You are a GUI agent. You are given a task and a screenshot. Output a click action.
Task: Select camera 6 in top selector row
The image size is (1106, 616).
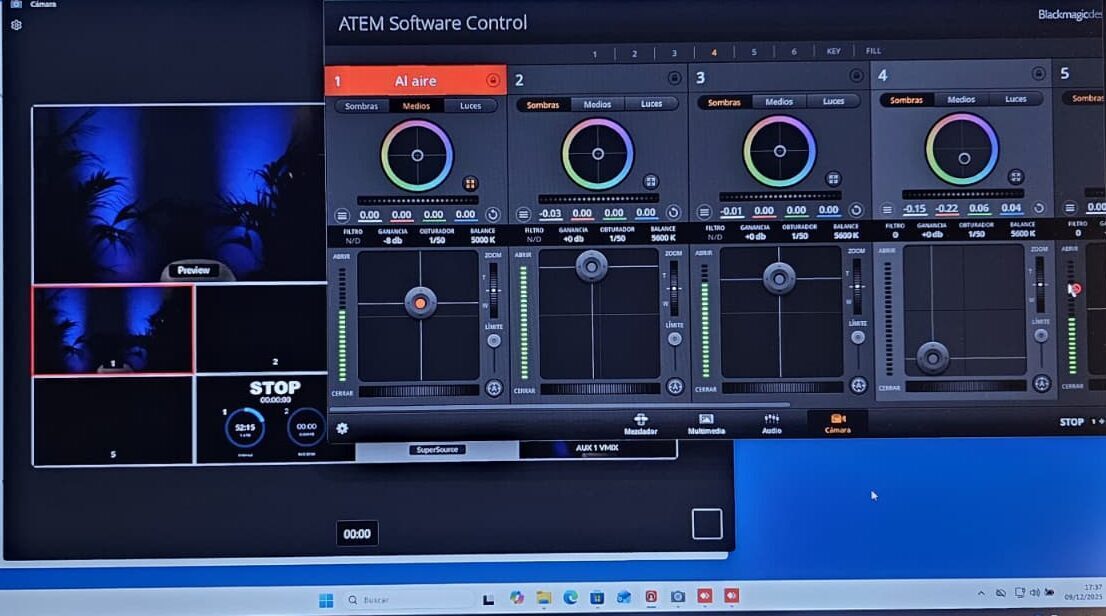[794, 52]
